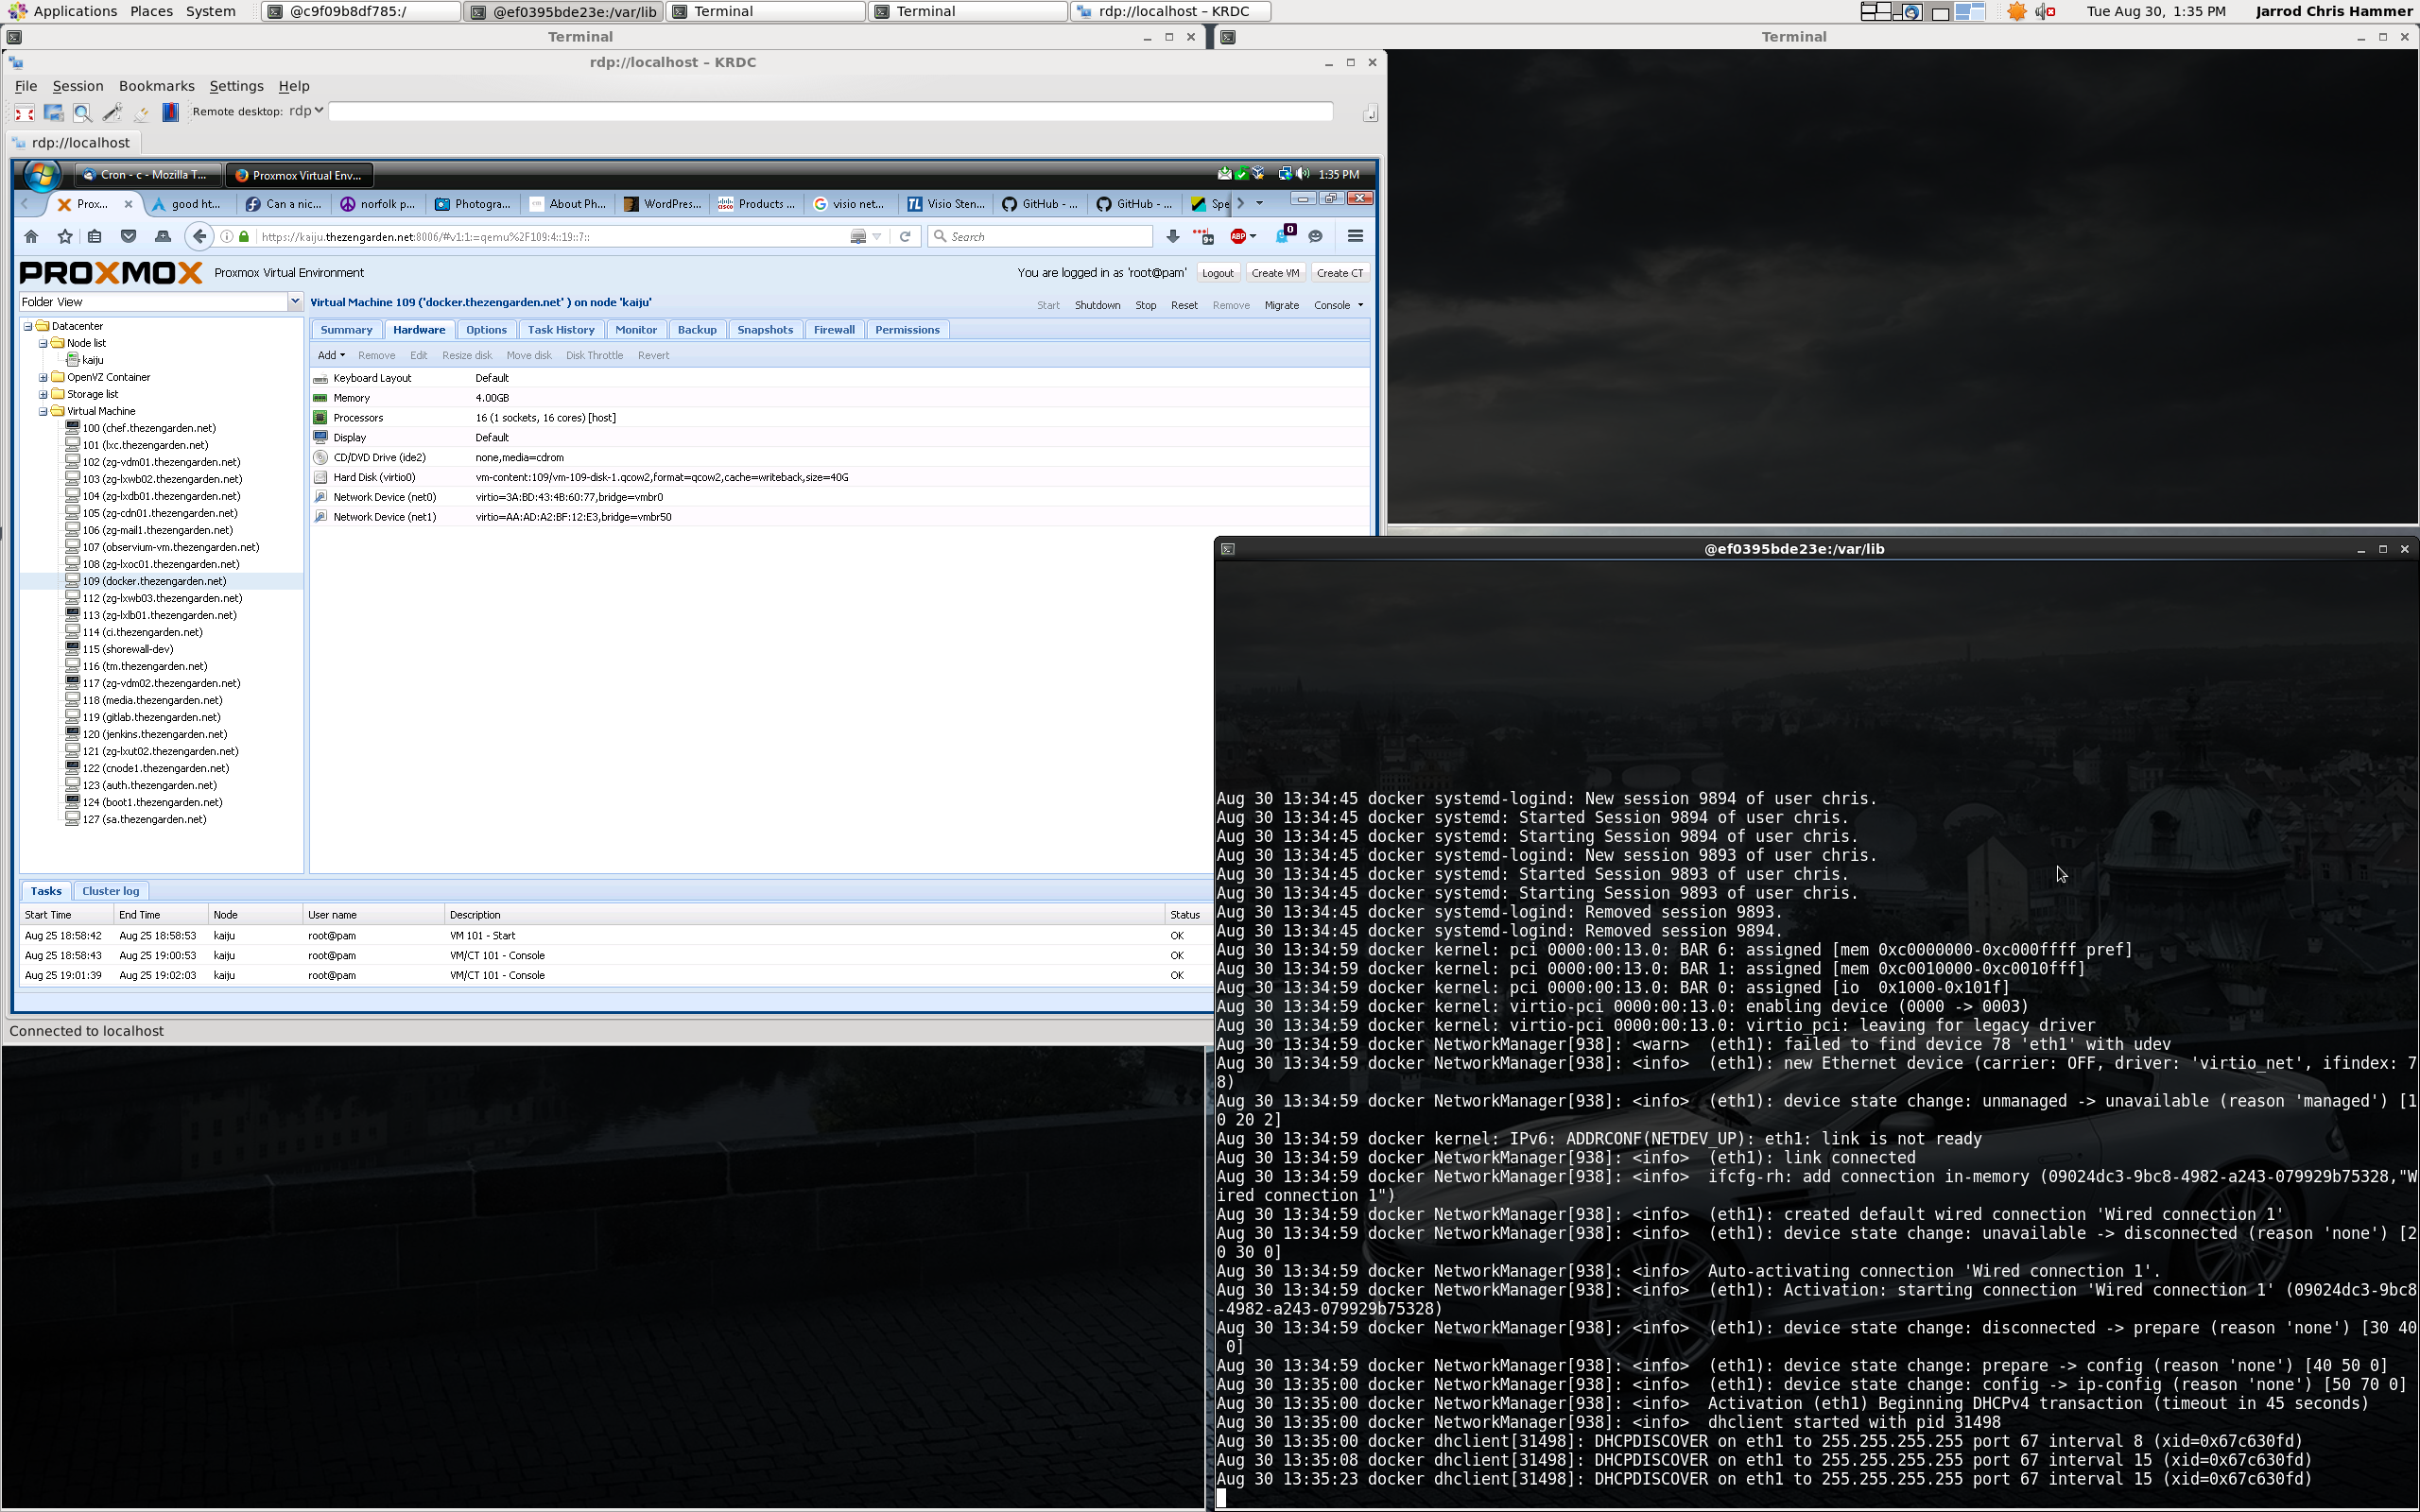Click the green padlock in address bar

coord(244,237)
